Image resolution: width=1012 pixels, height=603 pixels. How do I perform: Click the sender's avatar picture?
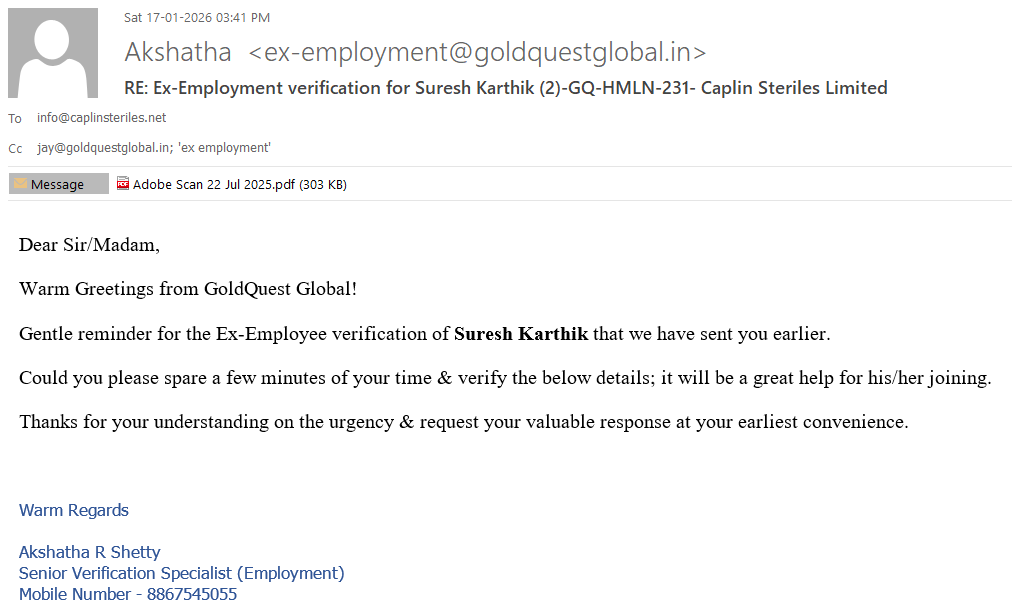click(53, 53)
